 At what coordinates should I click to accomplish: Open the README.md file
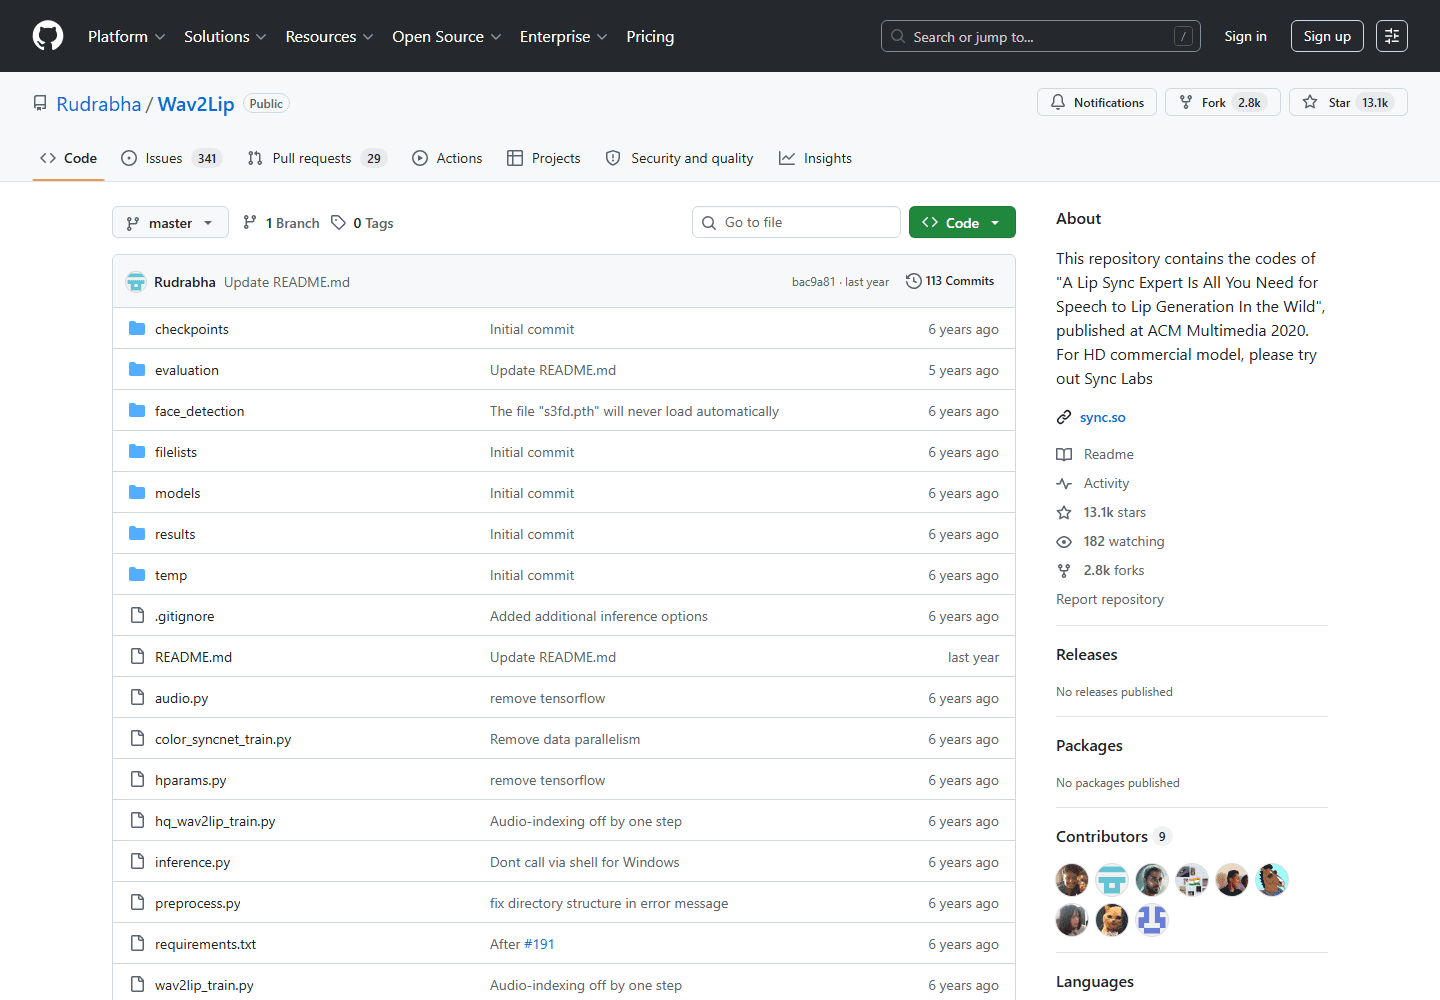(193, 657)
